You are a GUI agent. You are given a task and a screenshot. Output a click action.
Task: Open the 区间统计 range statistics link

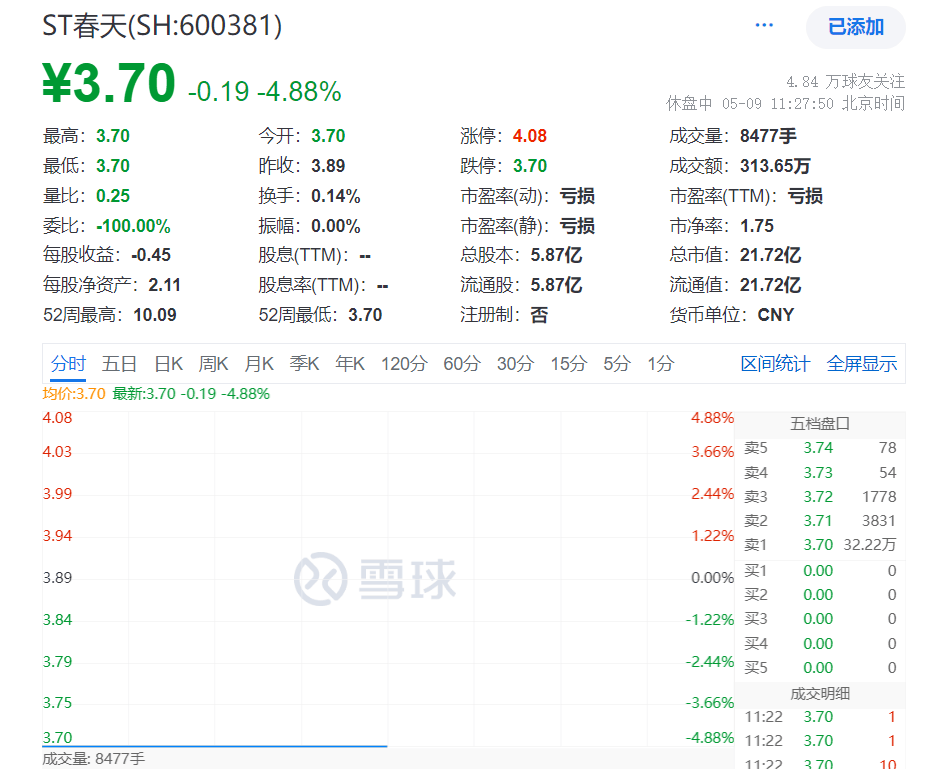click(775, 364)
